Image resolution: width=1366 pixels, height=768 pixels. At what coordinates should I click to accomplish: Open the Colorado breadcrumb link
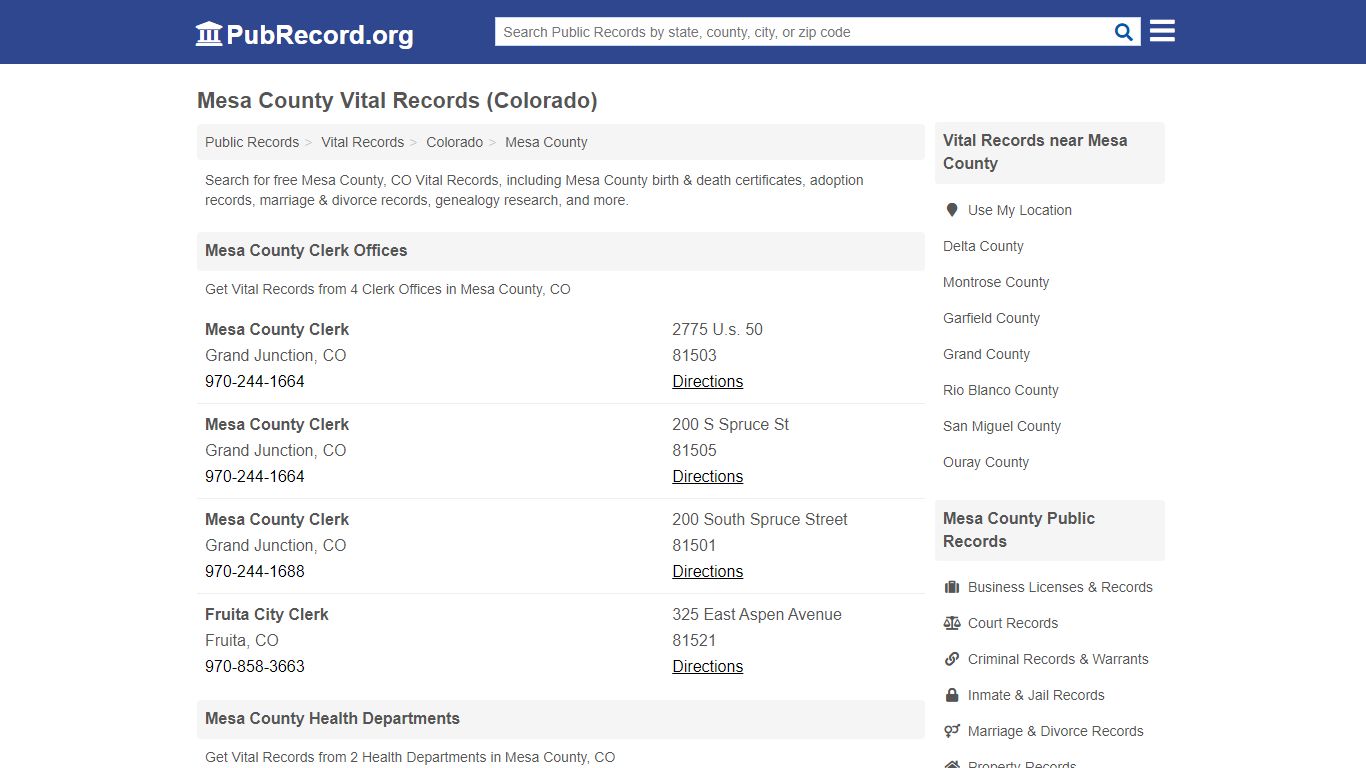[x=454, y=142]
